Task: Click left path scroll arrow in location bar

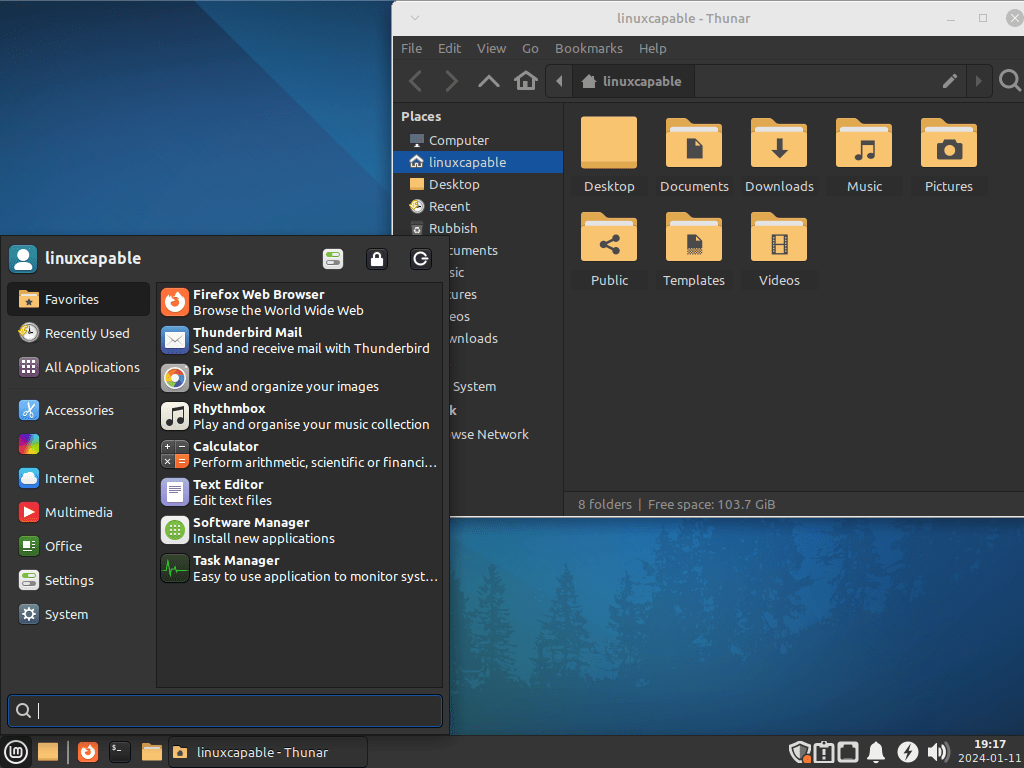Action: (x=559, y=81)
